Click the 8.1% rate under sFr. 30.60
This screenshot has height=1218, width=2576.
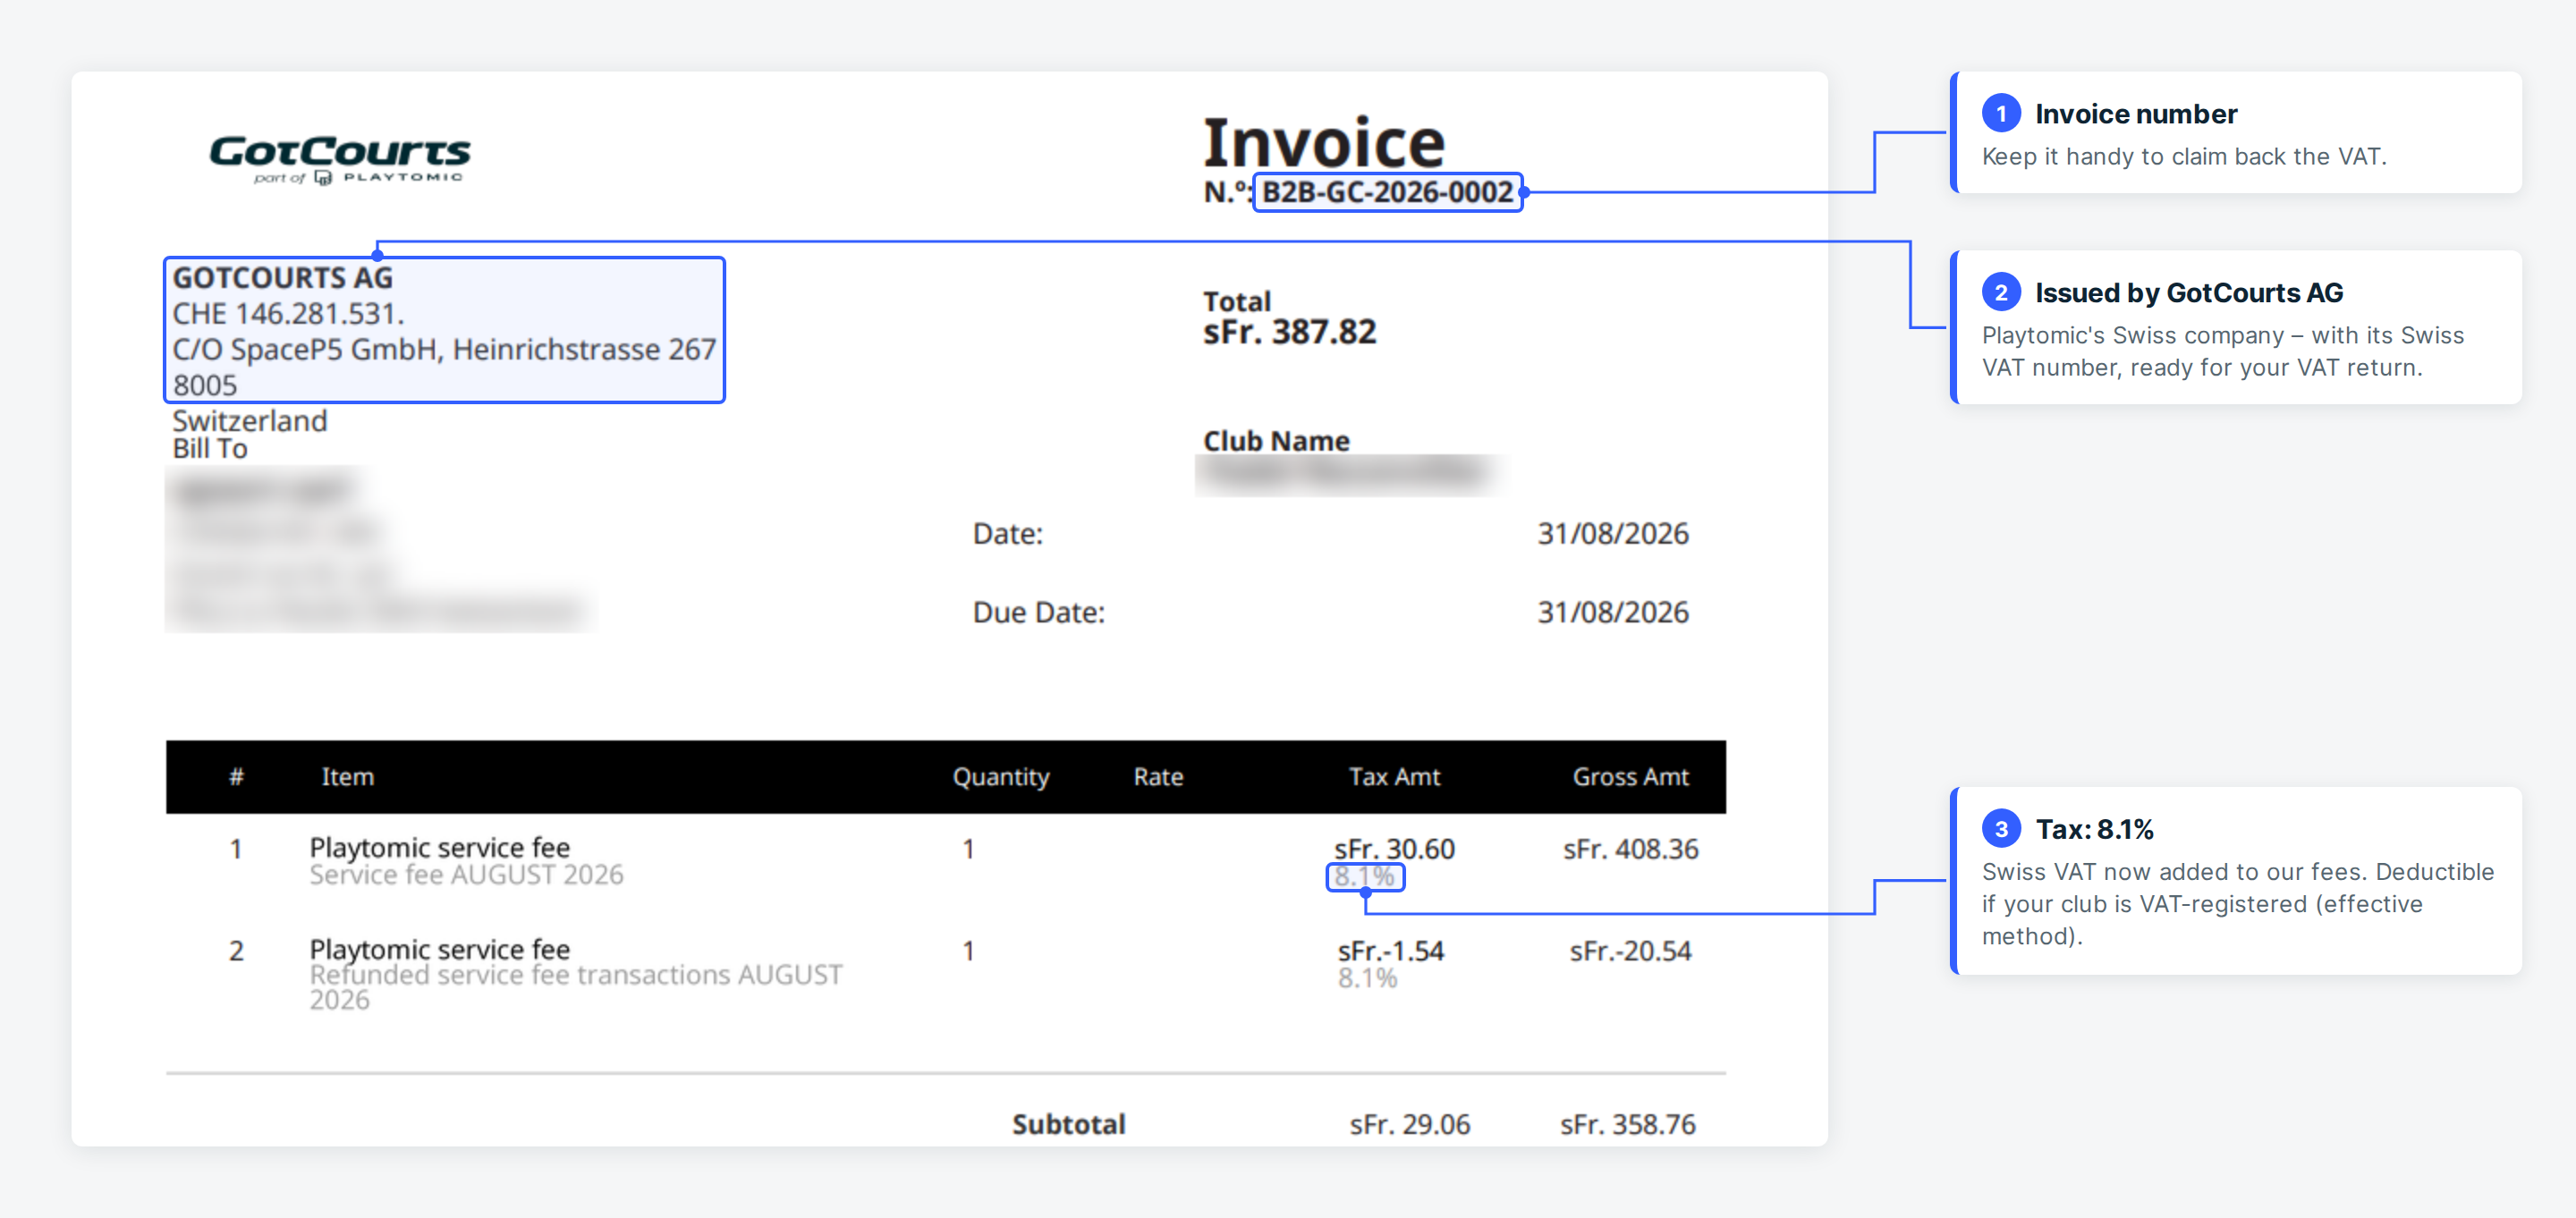tap(1364, 877)
